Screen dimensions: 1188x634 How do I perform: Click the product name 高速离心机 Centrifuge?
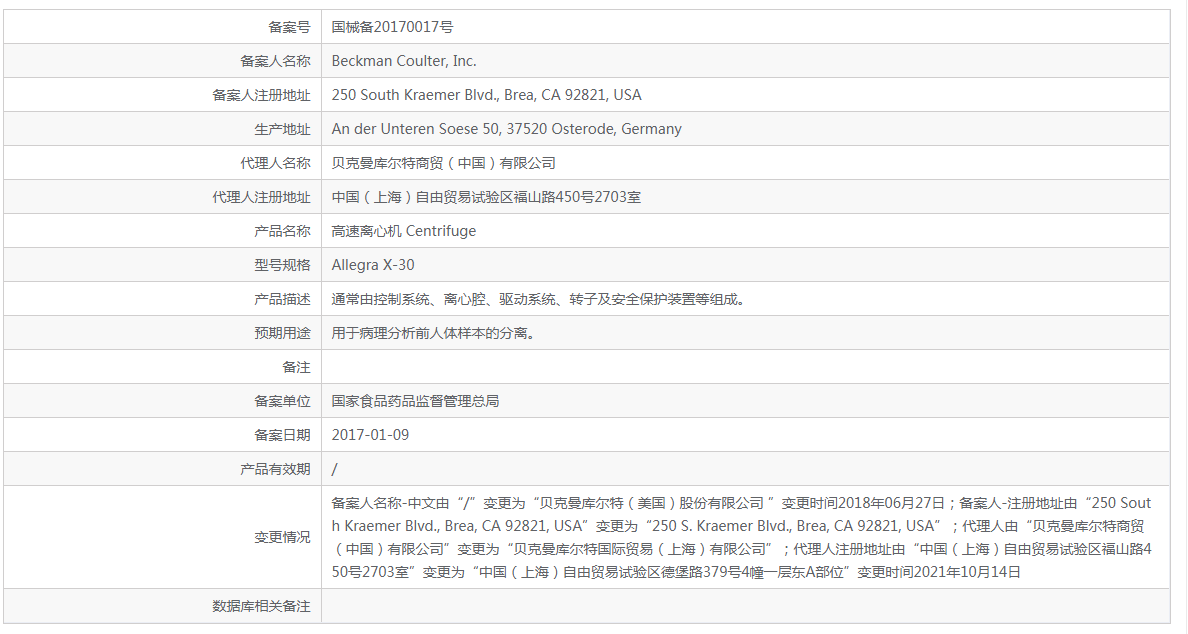402,230
